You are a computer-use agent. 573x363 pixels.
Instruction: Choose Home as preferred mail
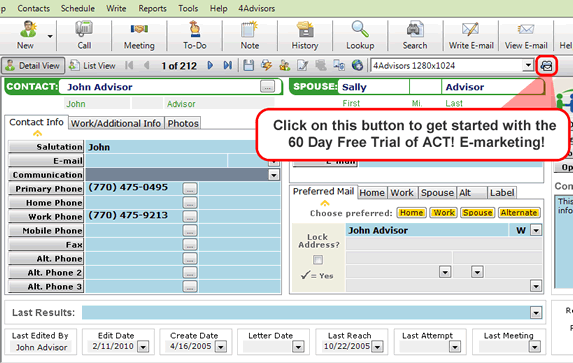click(x=411, y=213)
